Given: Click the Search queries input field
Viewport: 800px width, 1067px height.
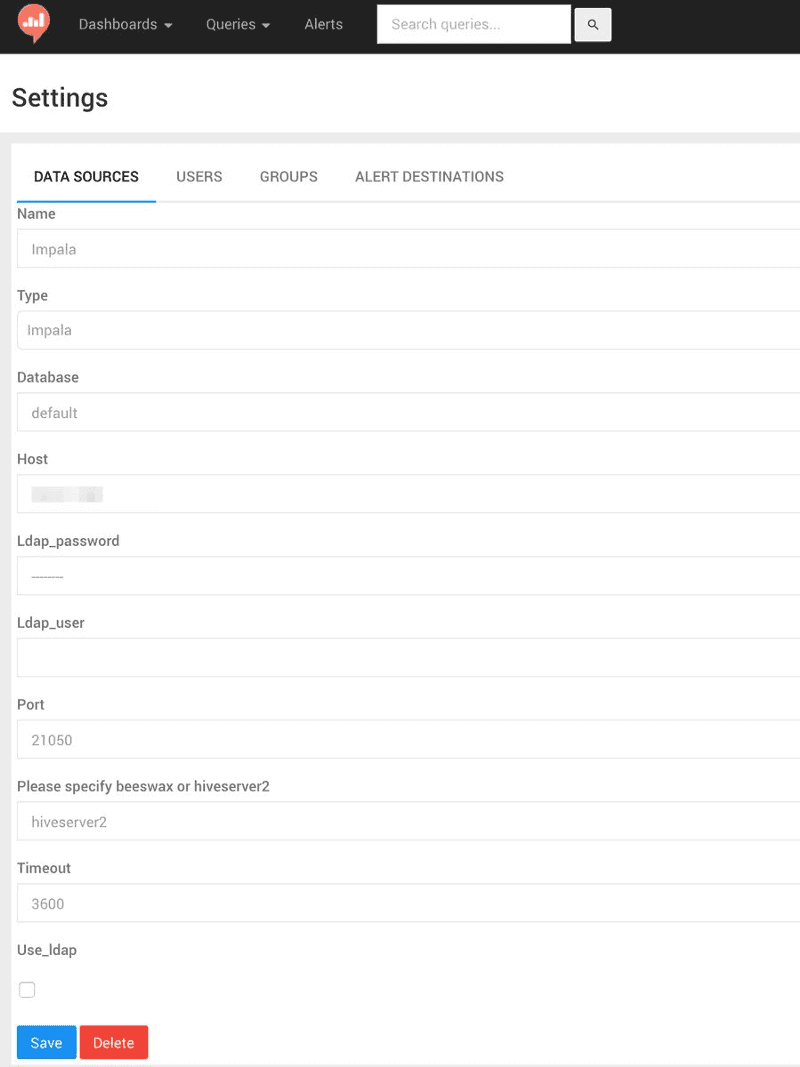Looking at the screenshot, I should coord(473,24).
